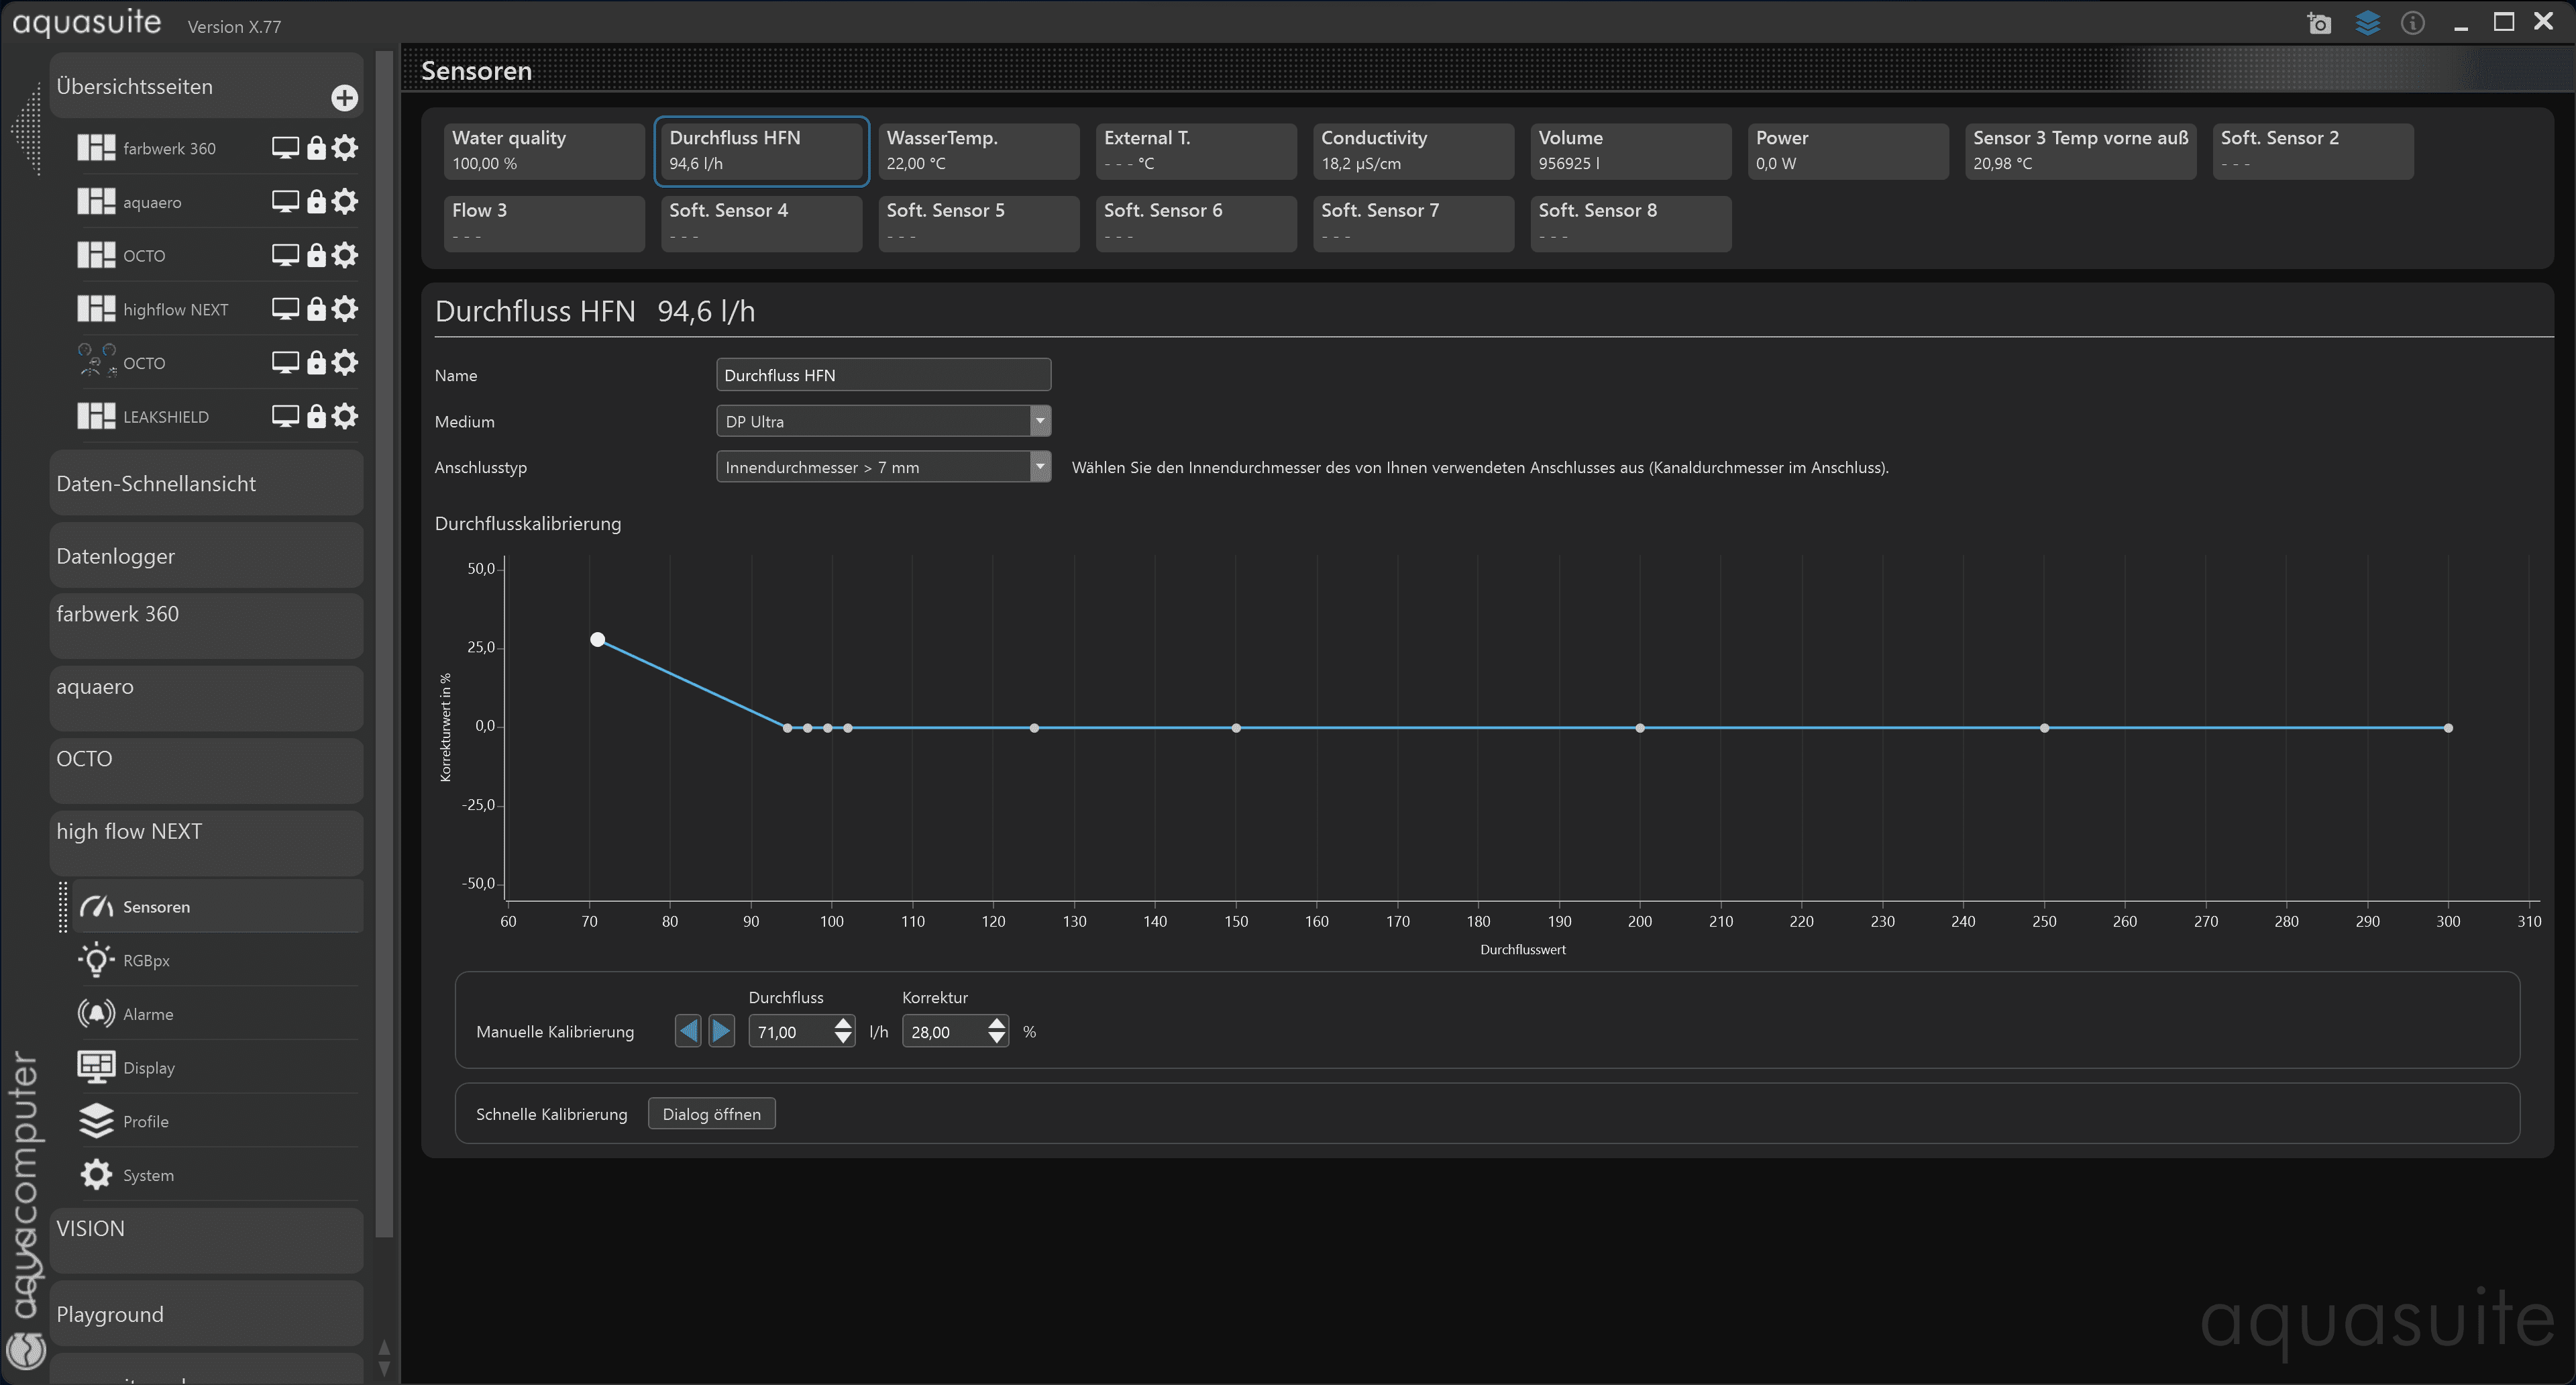2576x1385 pixels.
Task: Open settings gear for farbwerk 360 page
Action: [x=345, y=148]
